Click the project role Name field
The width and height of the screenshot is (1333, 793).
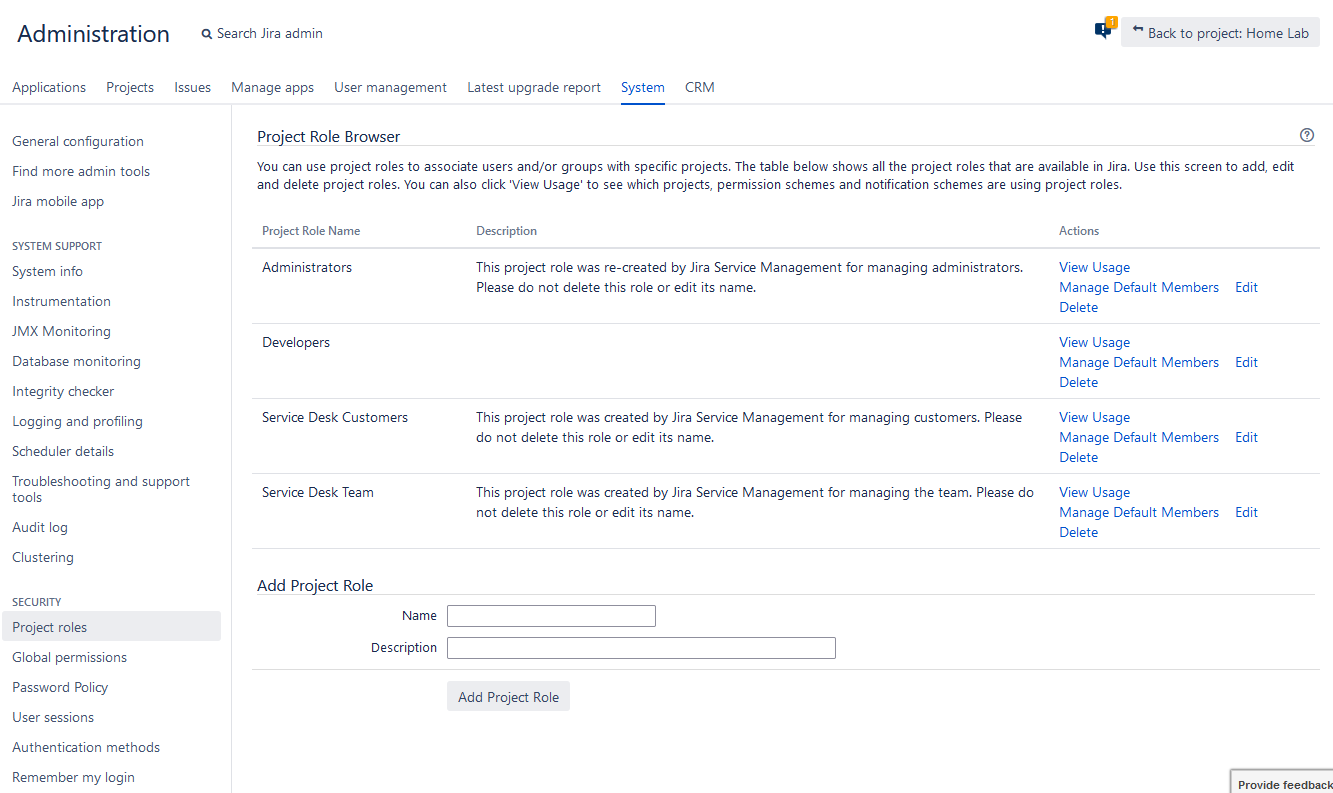551,616
